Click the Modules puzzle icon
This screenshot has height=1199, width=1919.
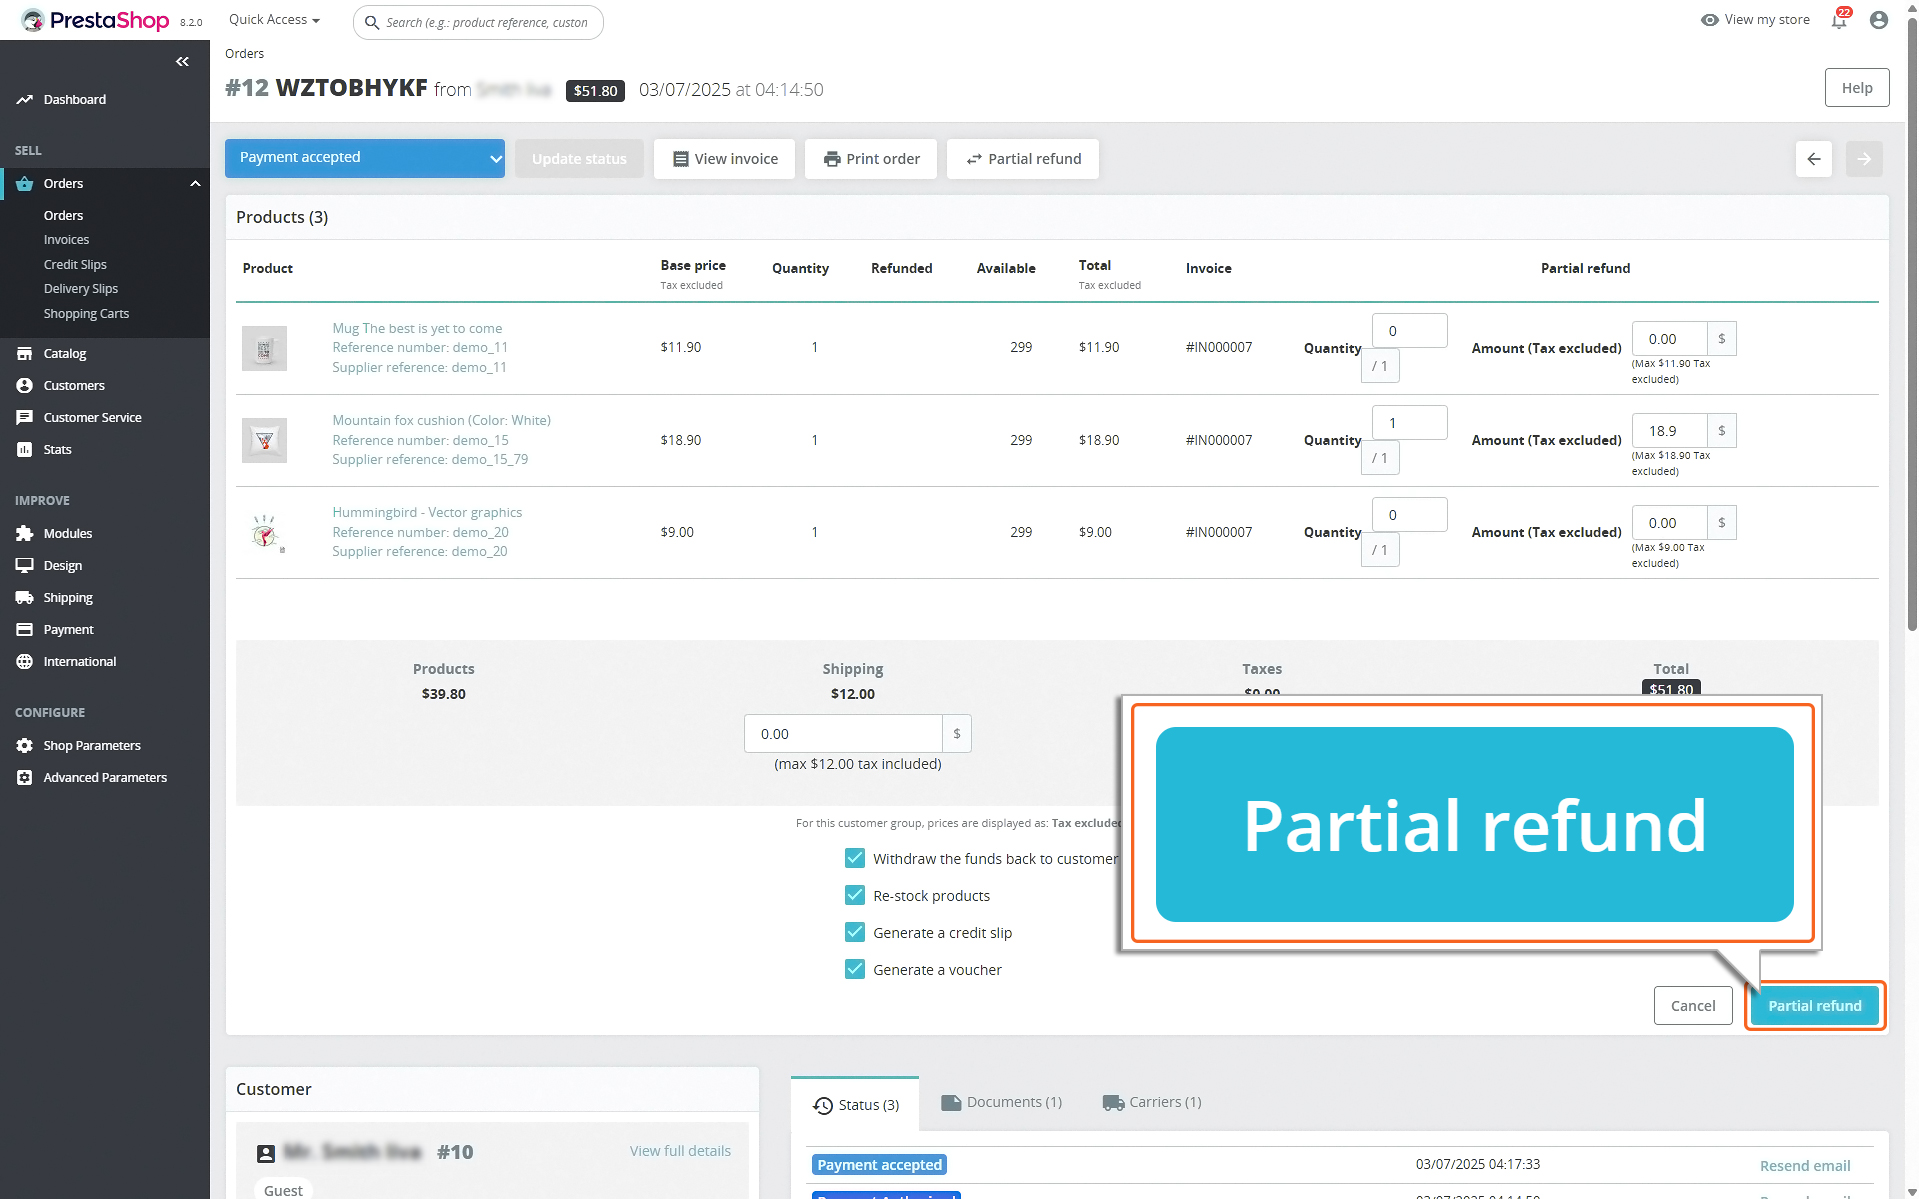coord(25,533)
